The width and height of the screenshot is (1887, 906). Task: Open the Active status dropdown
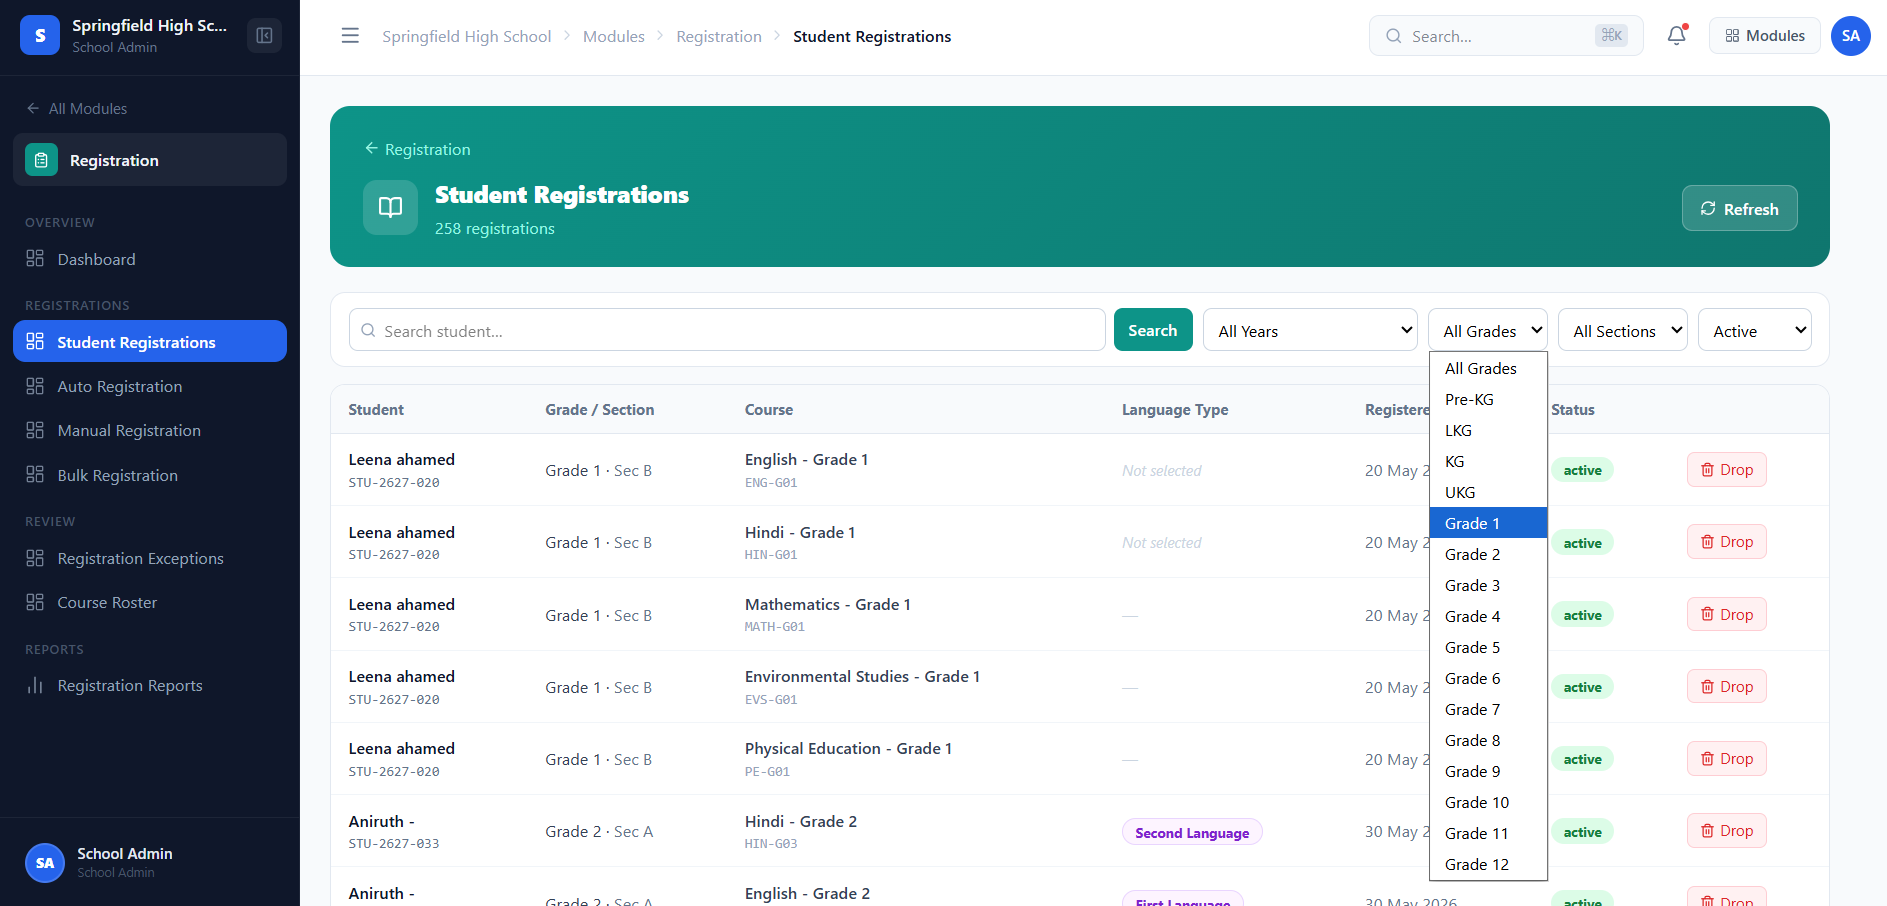(1755, 330)
